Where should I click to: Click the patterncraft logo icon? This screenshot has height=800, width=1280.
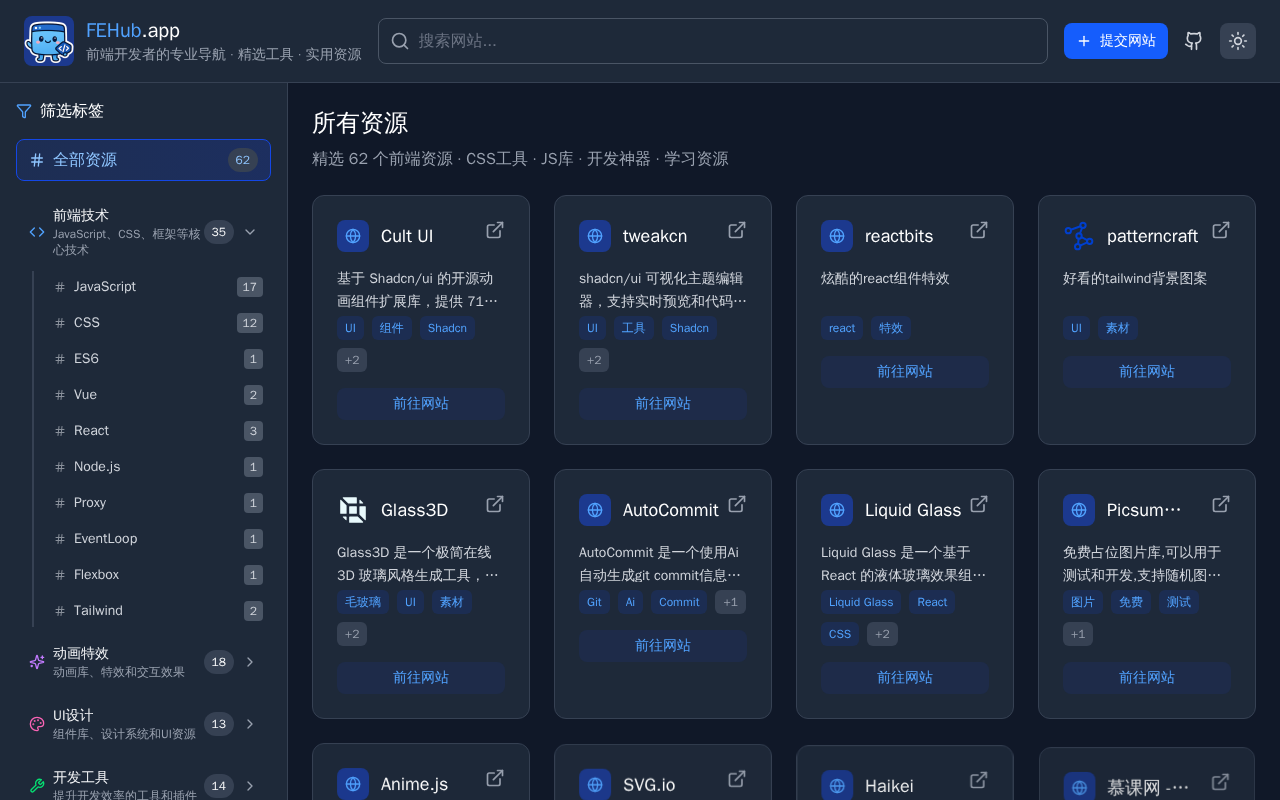click(x=1079, y=236)
